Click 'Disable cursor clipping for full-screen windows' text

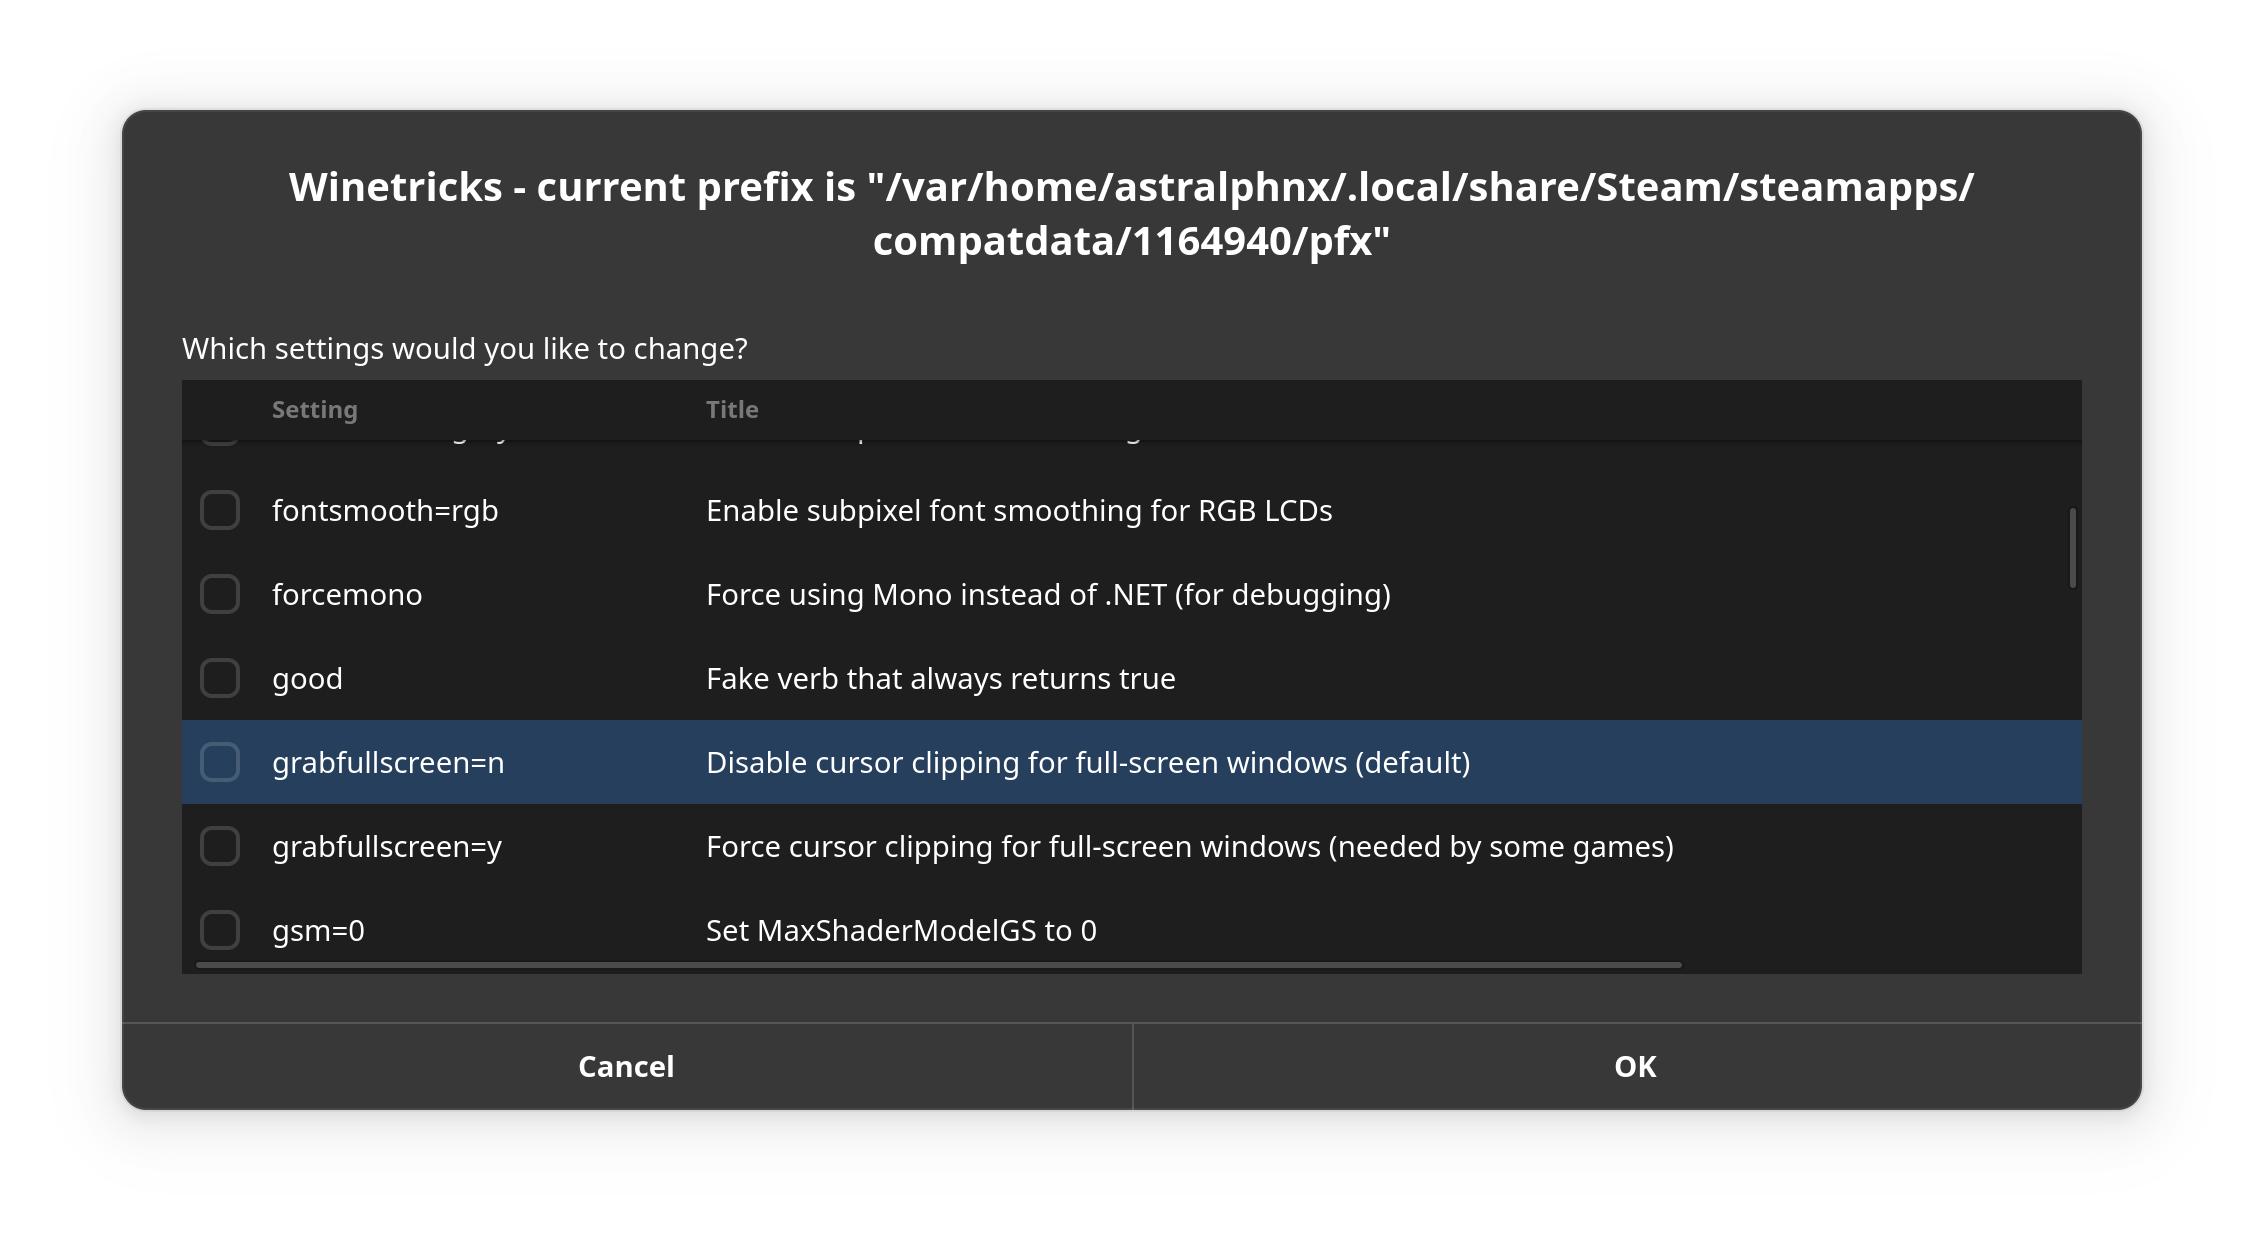[x=1088, y=763]
